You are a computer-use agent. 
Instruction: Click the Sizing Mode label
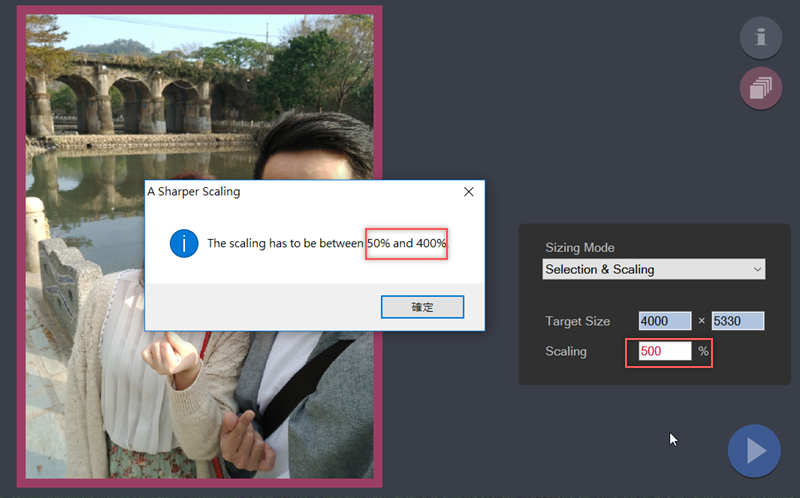580,247
